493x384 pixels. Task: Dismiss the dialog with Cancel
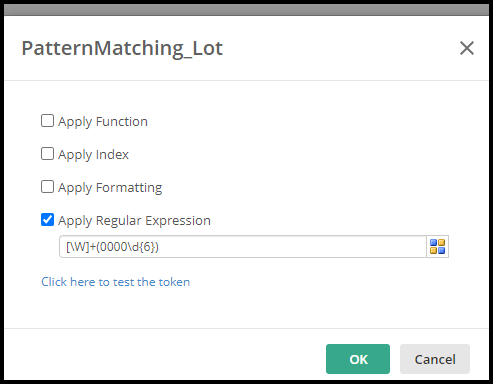[x=435, y=359]
